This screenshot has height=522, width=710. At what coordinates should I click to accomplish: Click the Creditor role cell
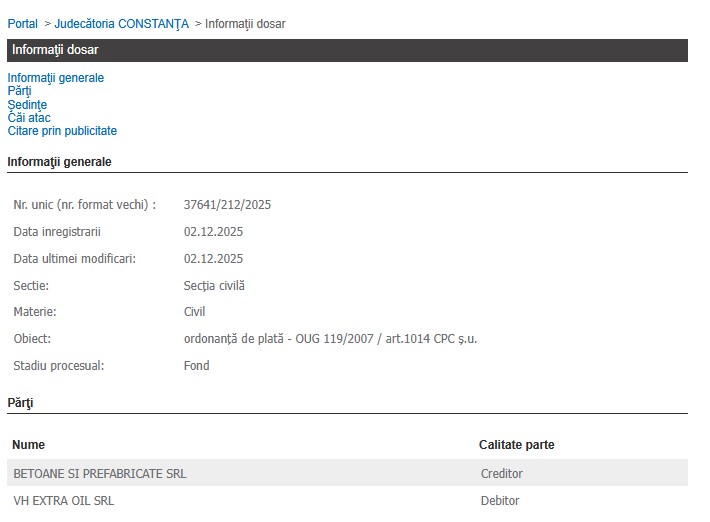502,473
